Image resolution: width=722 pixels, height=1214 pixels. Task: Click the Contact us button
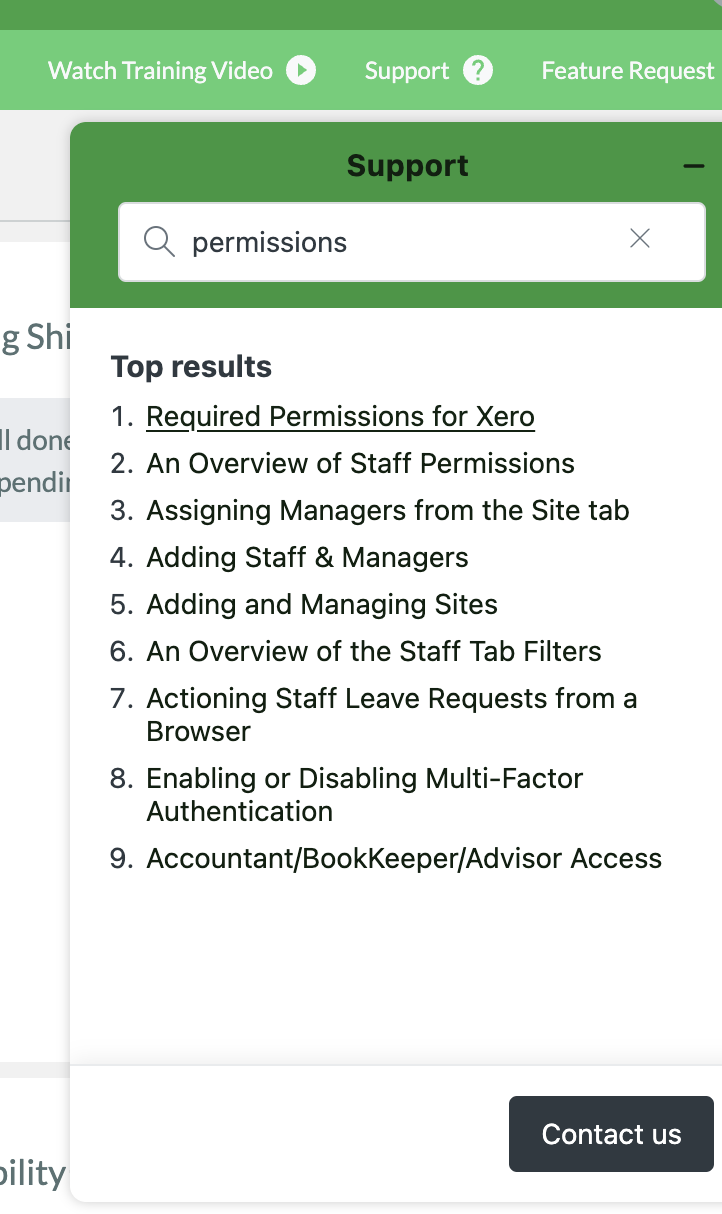coord(611,1134)
